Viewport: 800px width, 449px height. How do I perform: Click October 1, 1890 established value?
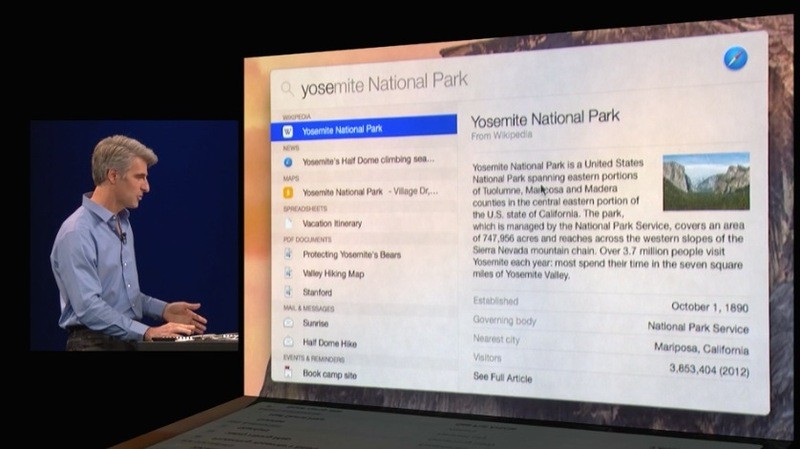coord(710,307)
